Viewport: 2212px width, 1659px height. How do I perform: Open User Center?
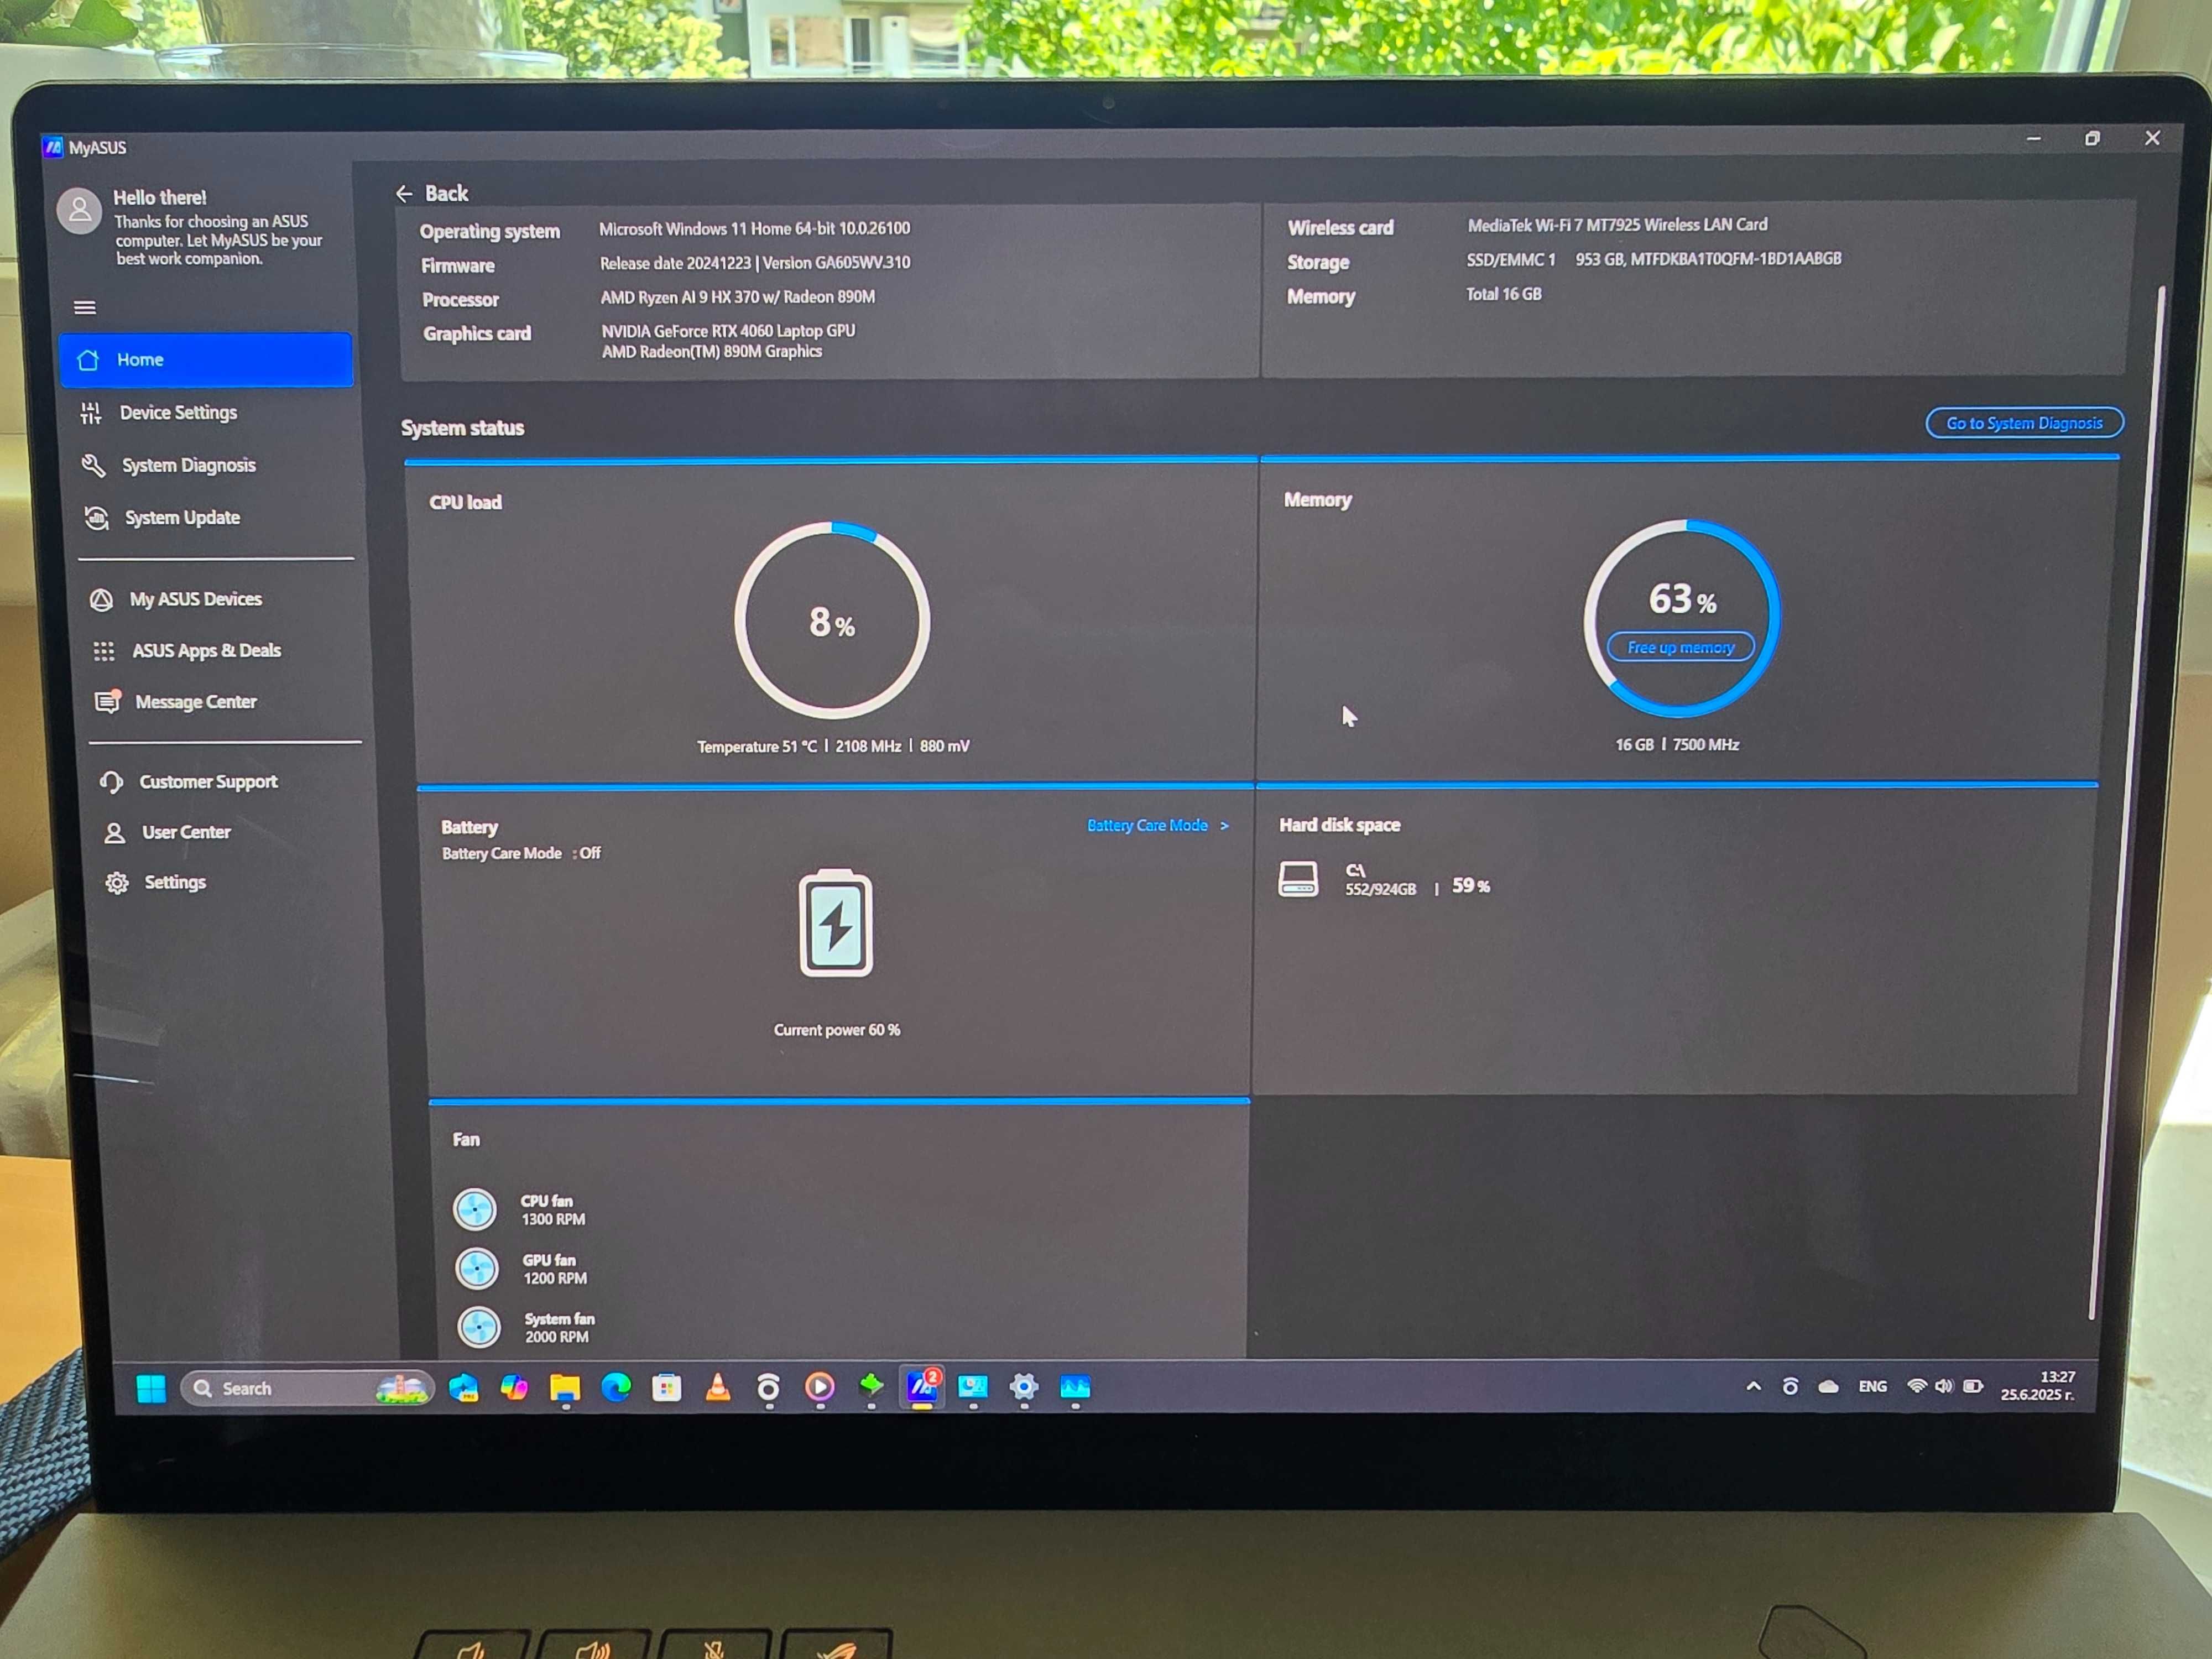pyautogui.click(x=186, y=832)
